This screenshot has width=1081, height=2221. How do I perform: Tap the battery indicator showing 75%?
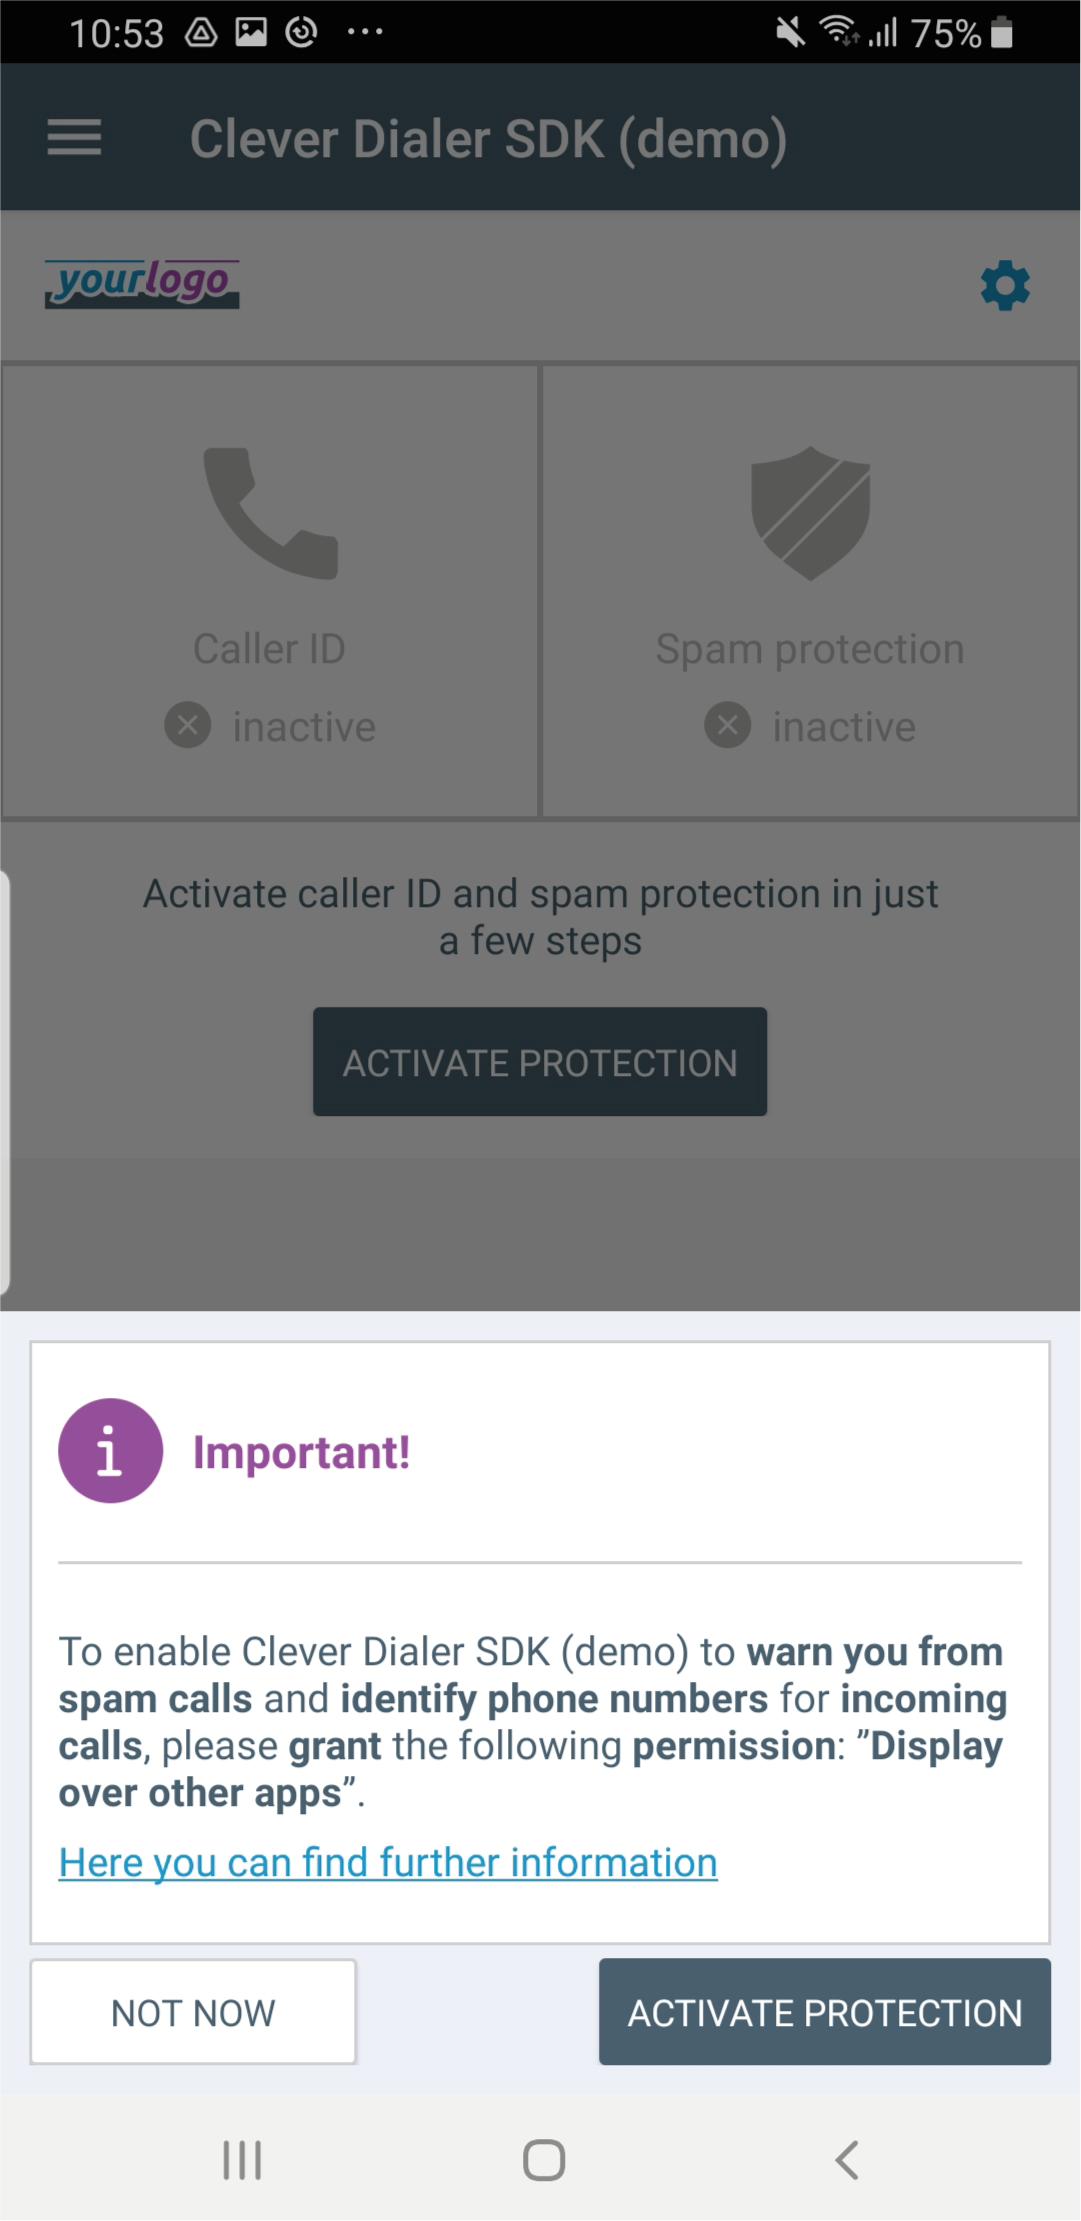[957, 33]
